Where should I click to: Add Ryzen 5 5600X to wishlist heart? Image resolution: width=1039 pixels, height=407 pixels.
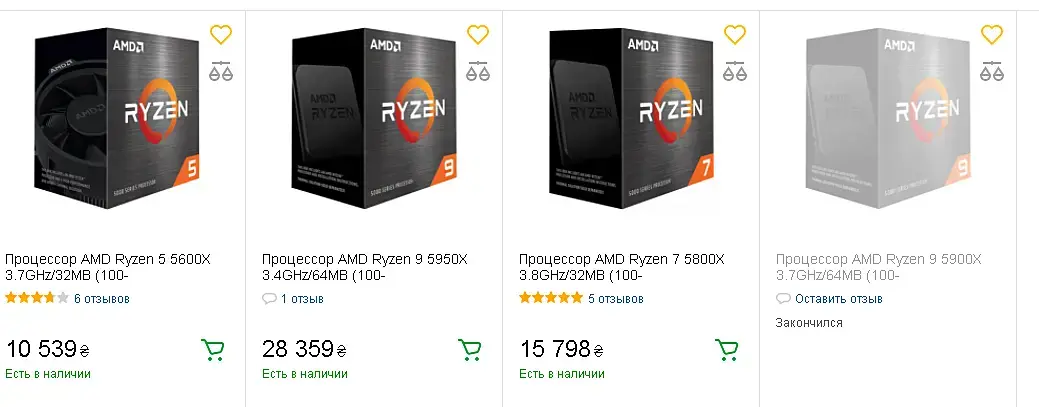point(221,34)
